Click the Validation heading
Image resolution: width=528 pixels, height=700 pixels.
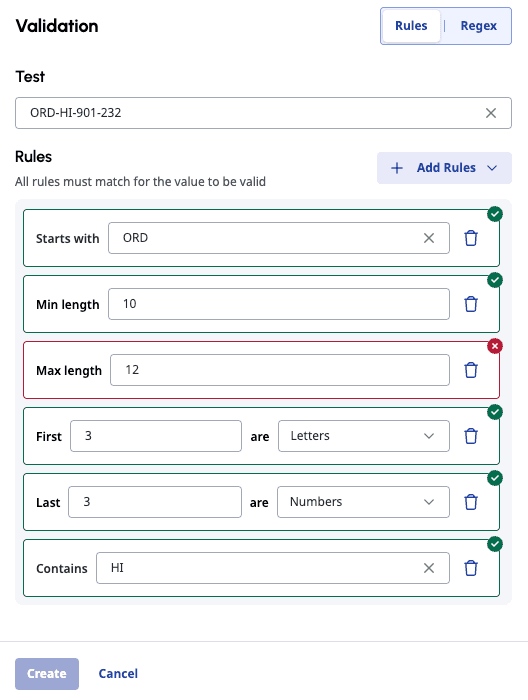(57, 26)
